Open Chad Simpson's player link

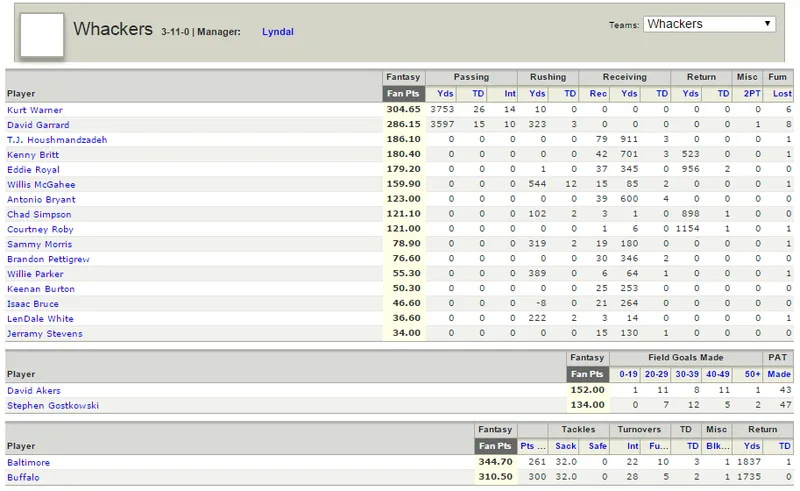click(x=39, y=214)
